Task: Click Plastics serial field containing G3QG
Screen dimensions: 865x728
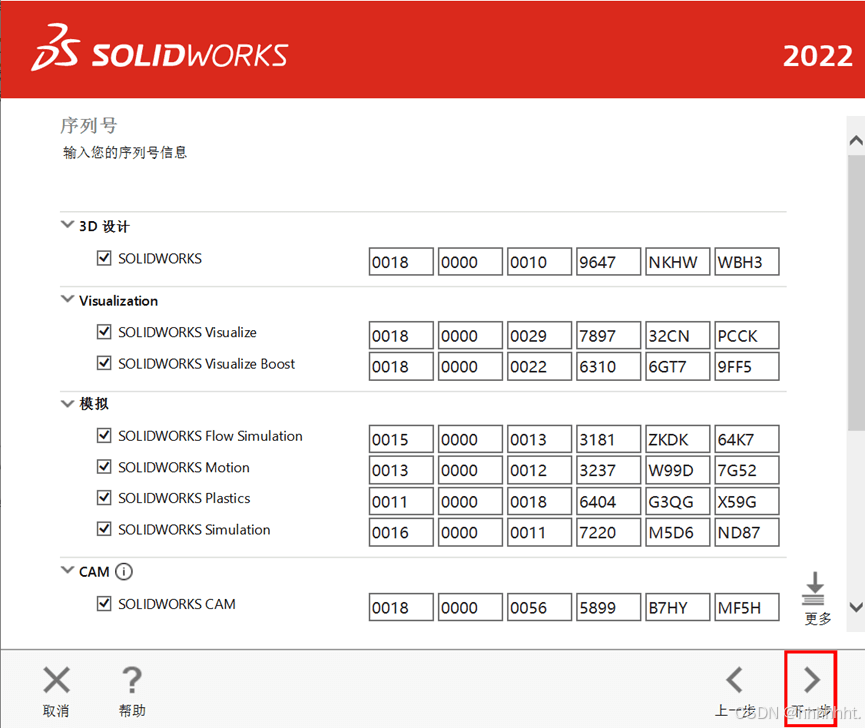Action: [x=677, y=501]
